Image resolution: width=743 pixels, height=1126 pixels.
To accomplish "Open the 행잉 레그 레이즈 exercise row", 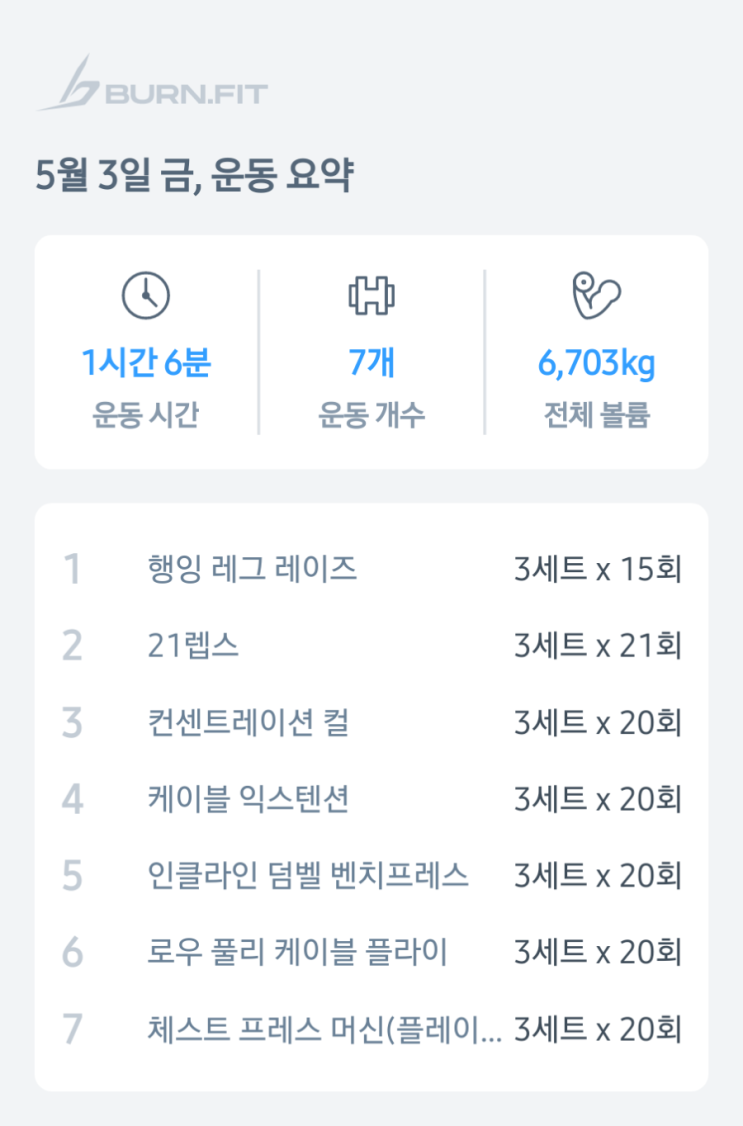I will coord(252,570).
